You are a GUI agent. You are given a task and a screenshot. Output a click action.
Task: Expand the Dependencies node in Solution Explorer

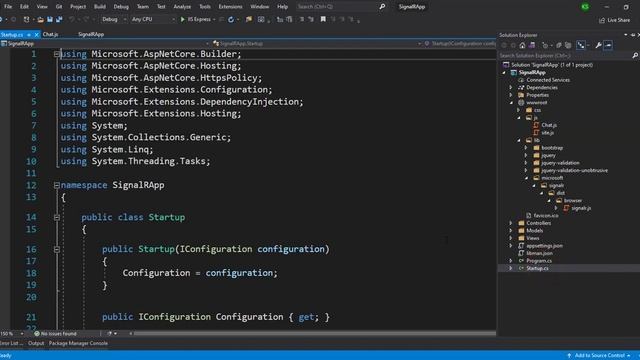(x=511, y=87)
